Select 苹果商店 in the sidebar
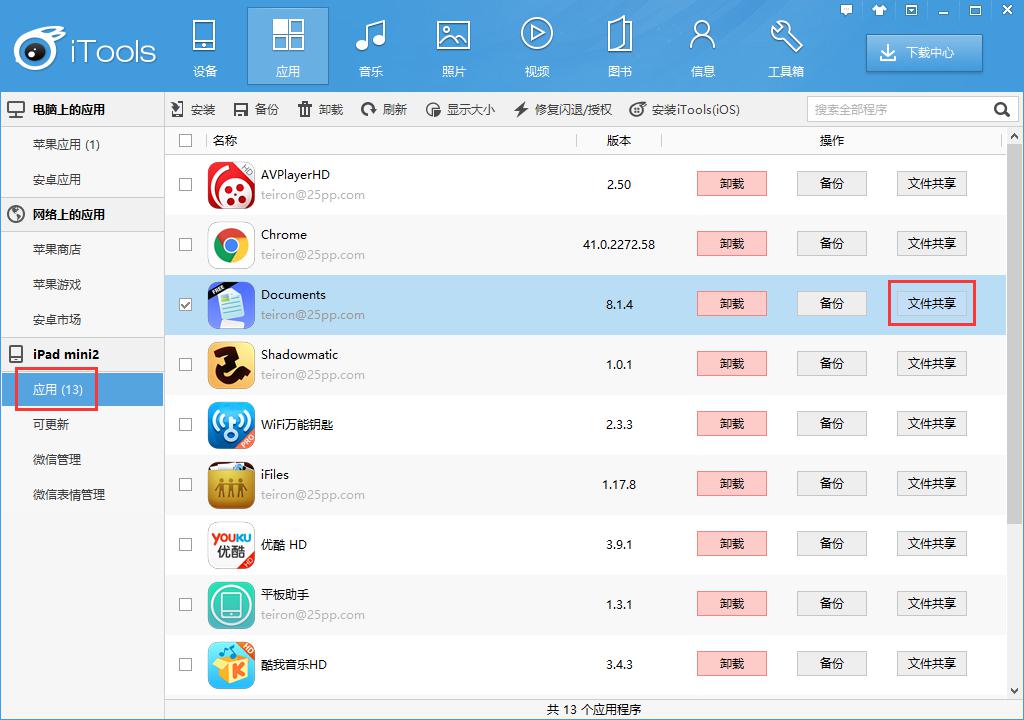The width and height of the screenshot is (1024, 720). coord(57,250)
